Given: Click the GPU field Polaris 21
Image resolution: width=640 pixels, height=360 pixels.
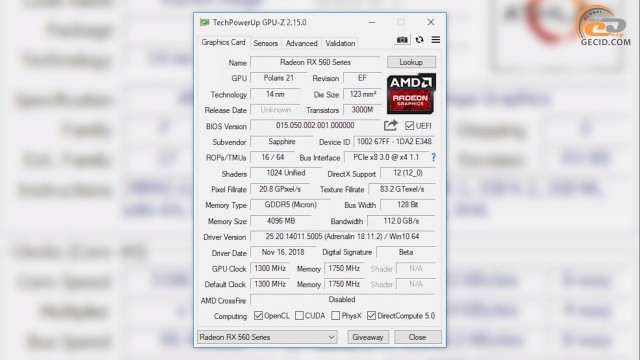Looking at the screenshot, I should pyautogui.click(x=278, y=78).
